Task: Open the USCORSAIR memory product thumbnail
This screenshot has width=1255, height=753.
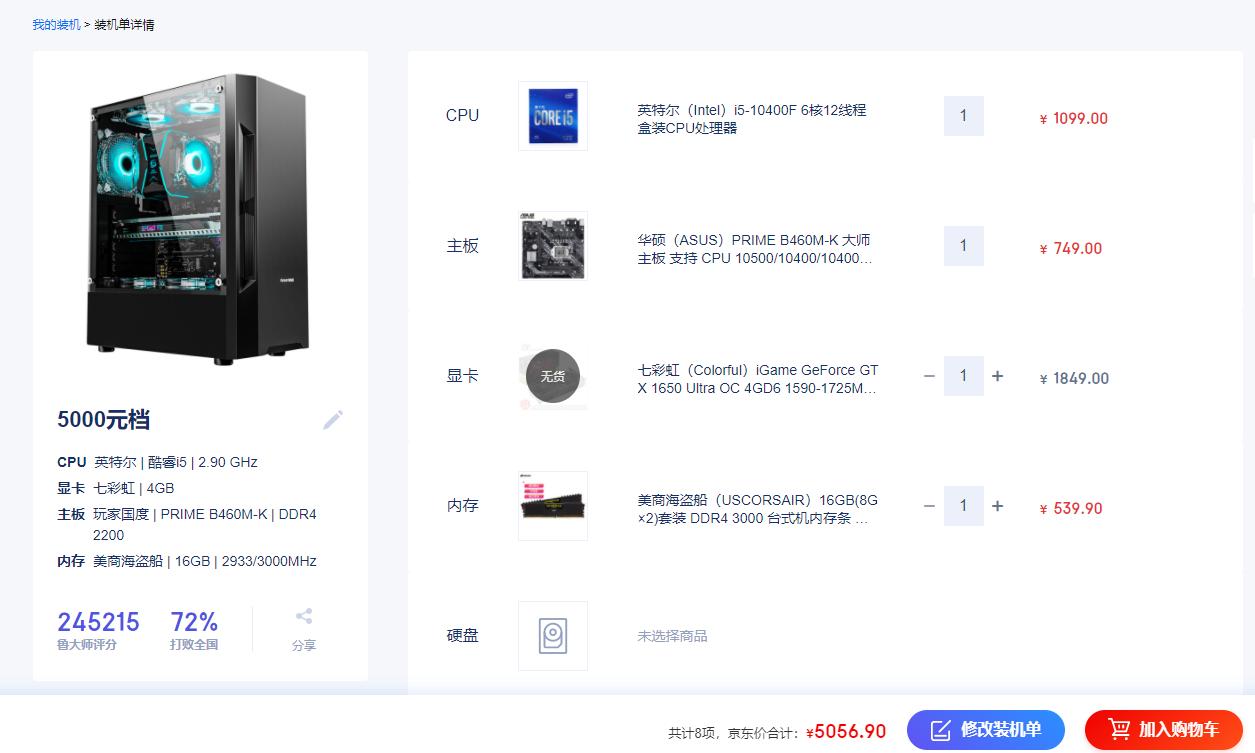Action: tap(552, 505)
